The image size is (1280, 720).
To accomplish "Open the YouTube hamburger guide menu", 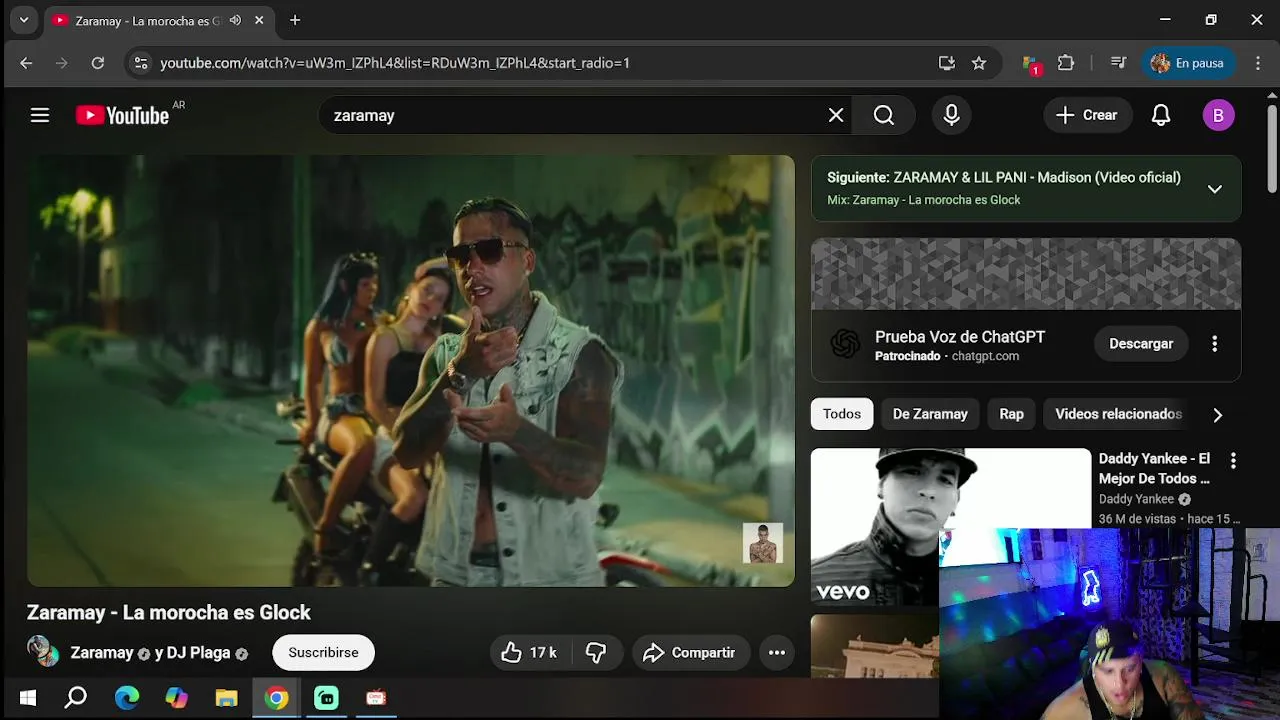I will (40, 115).
